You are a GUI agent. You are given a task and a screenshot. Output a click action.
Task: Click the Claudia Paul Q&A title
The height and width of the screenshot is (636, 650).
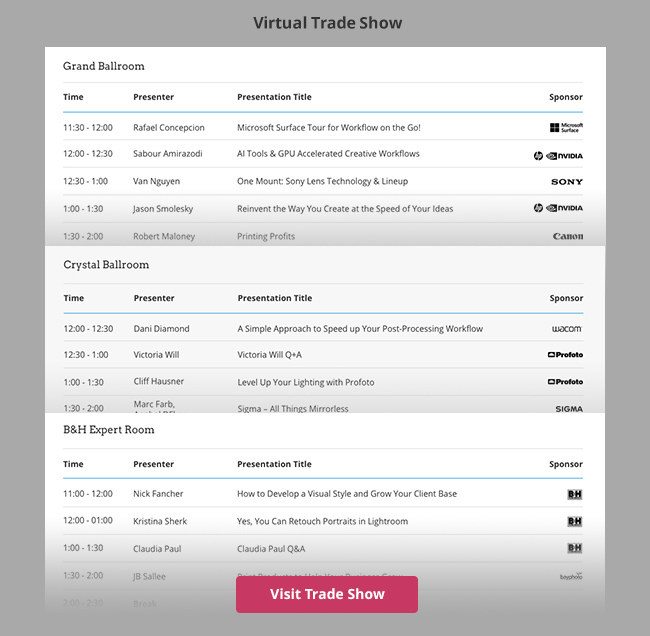(x=271, y=549)
